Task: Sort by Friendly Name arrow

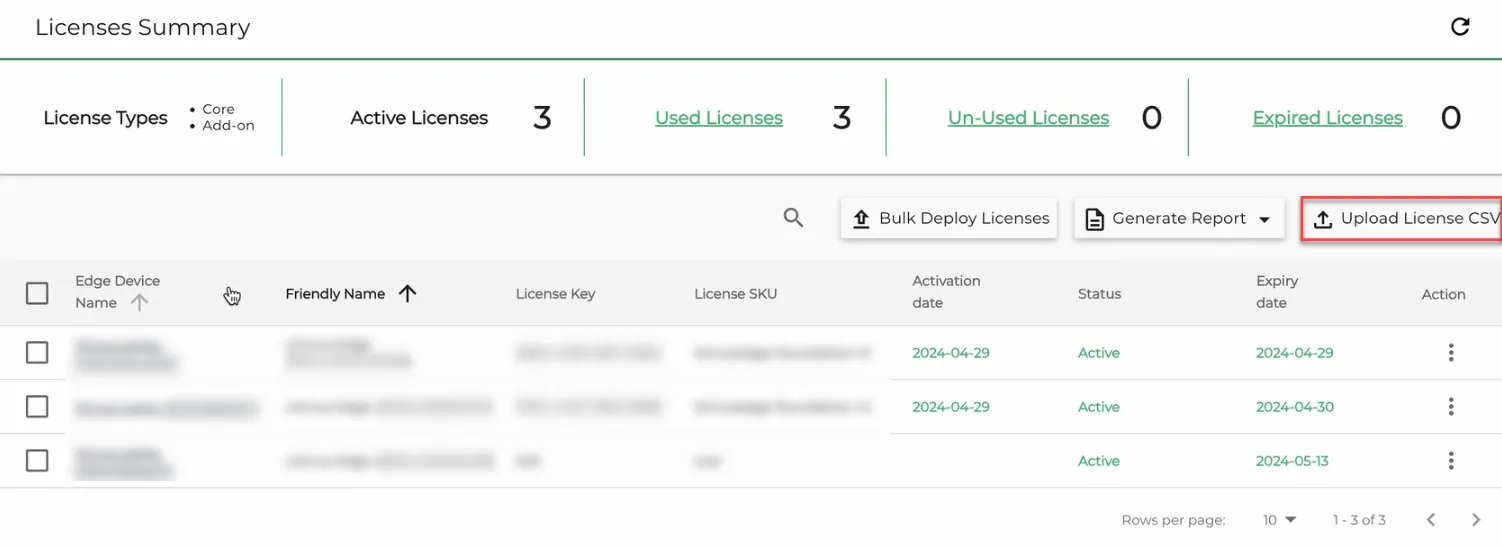Action: coord(407,294)
